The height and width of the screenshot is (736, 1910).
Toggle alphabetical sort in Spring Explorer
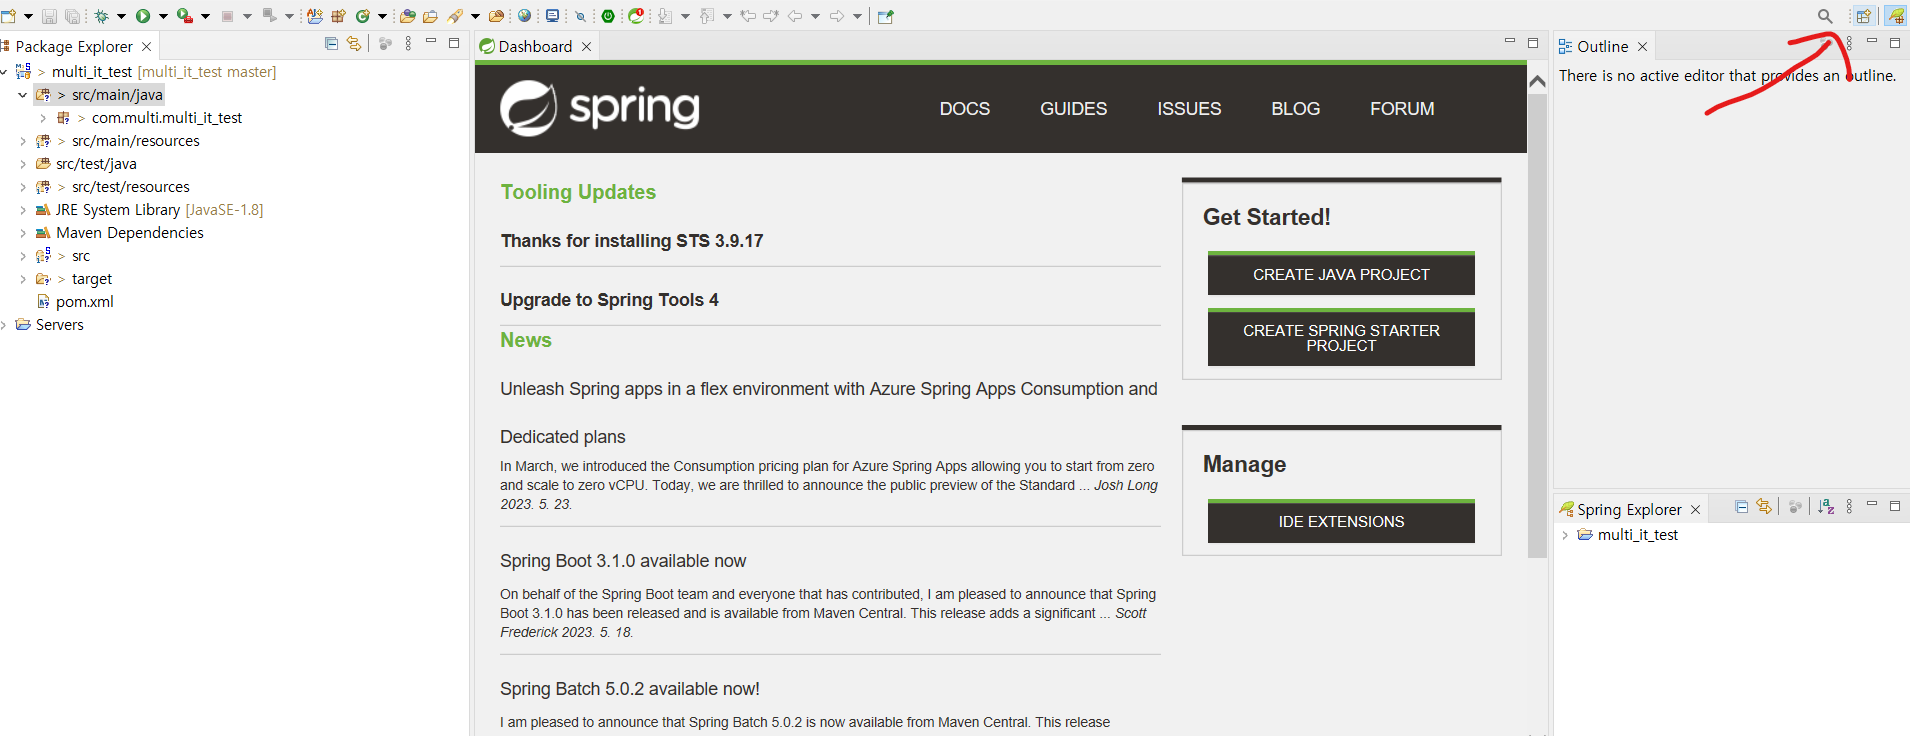tap(1826, 507)
